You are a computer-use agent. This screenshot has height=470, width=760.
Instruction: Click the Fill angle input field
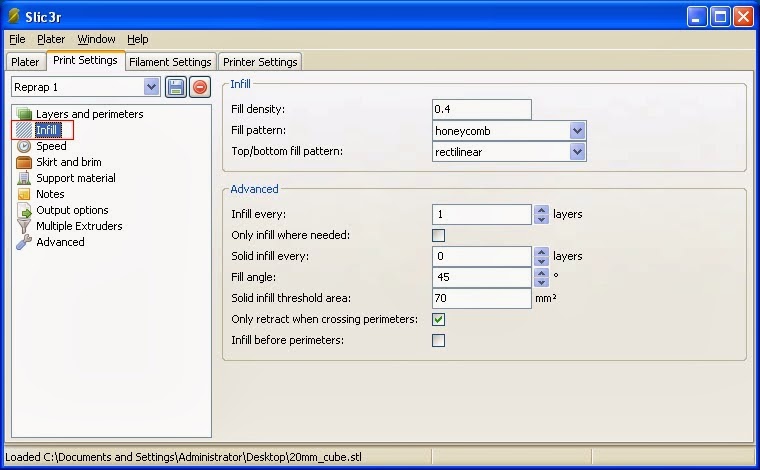(481, 277)
